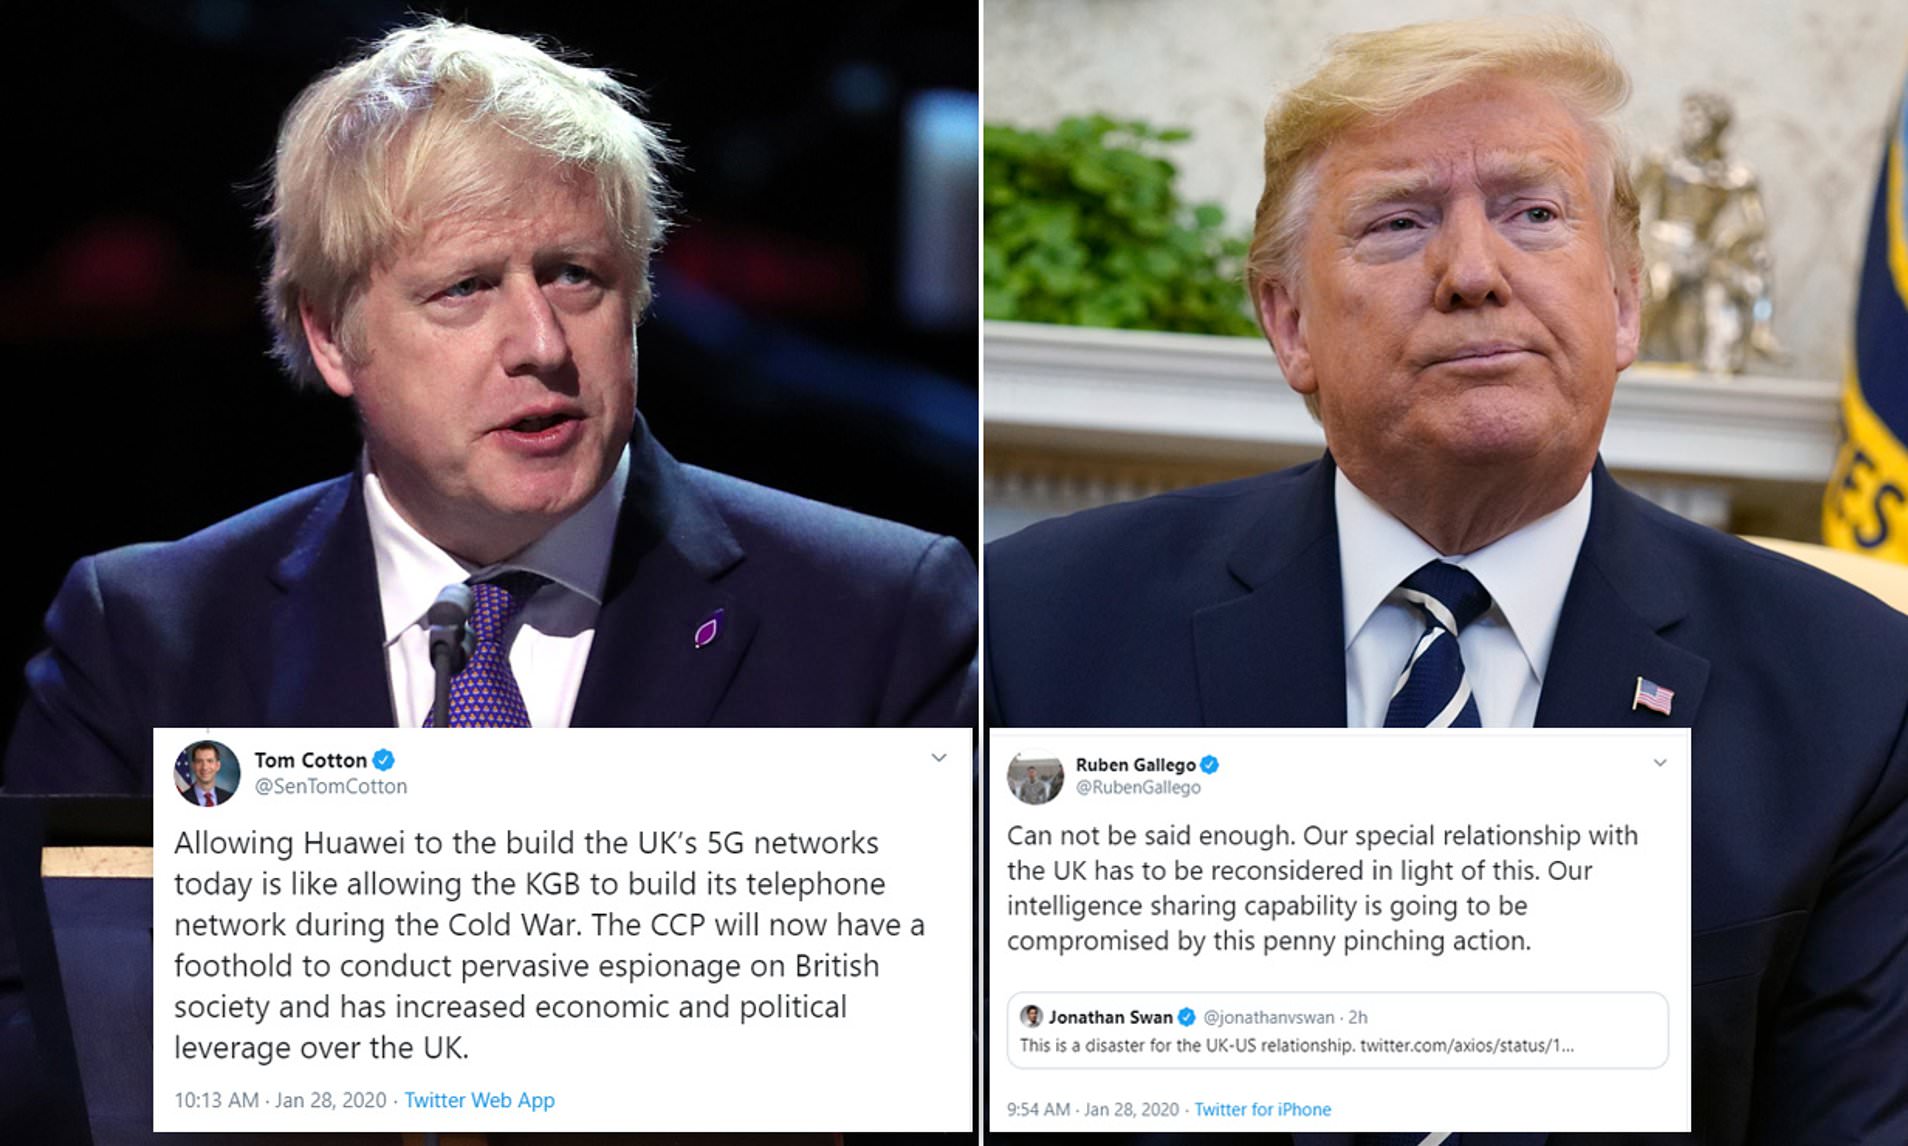Click Ruben Gallego's profile avatar
The image size is (1908, 1146).
click(x=1035, y=776)
